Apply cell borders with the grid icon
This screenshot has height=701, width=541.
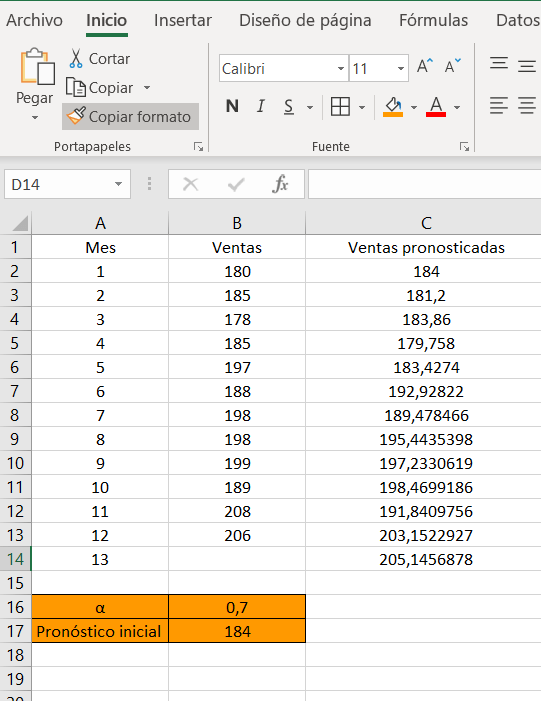click(x=340, y=107)
